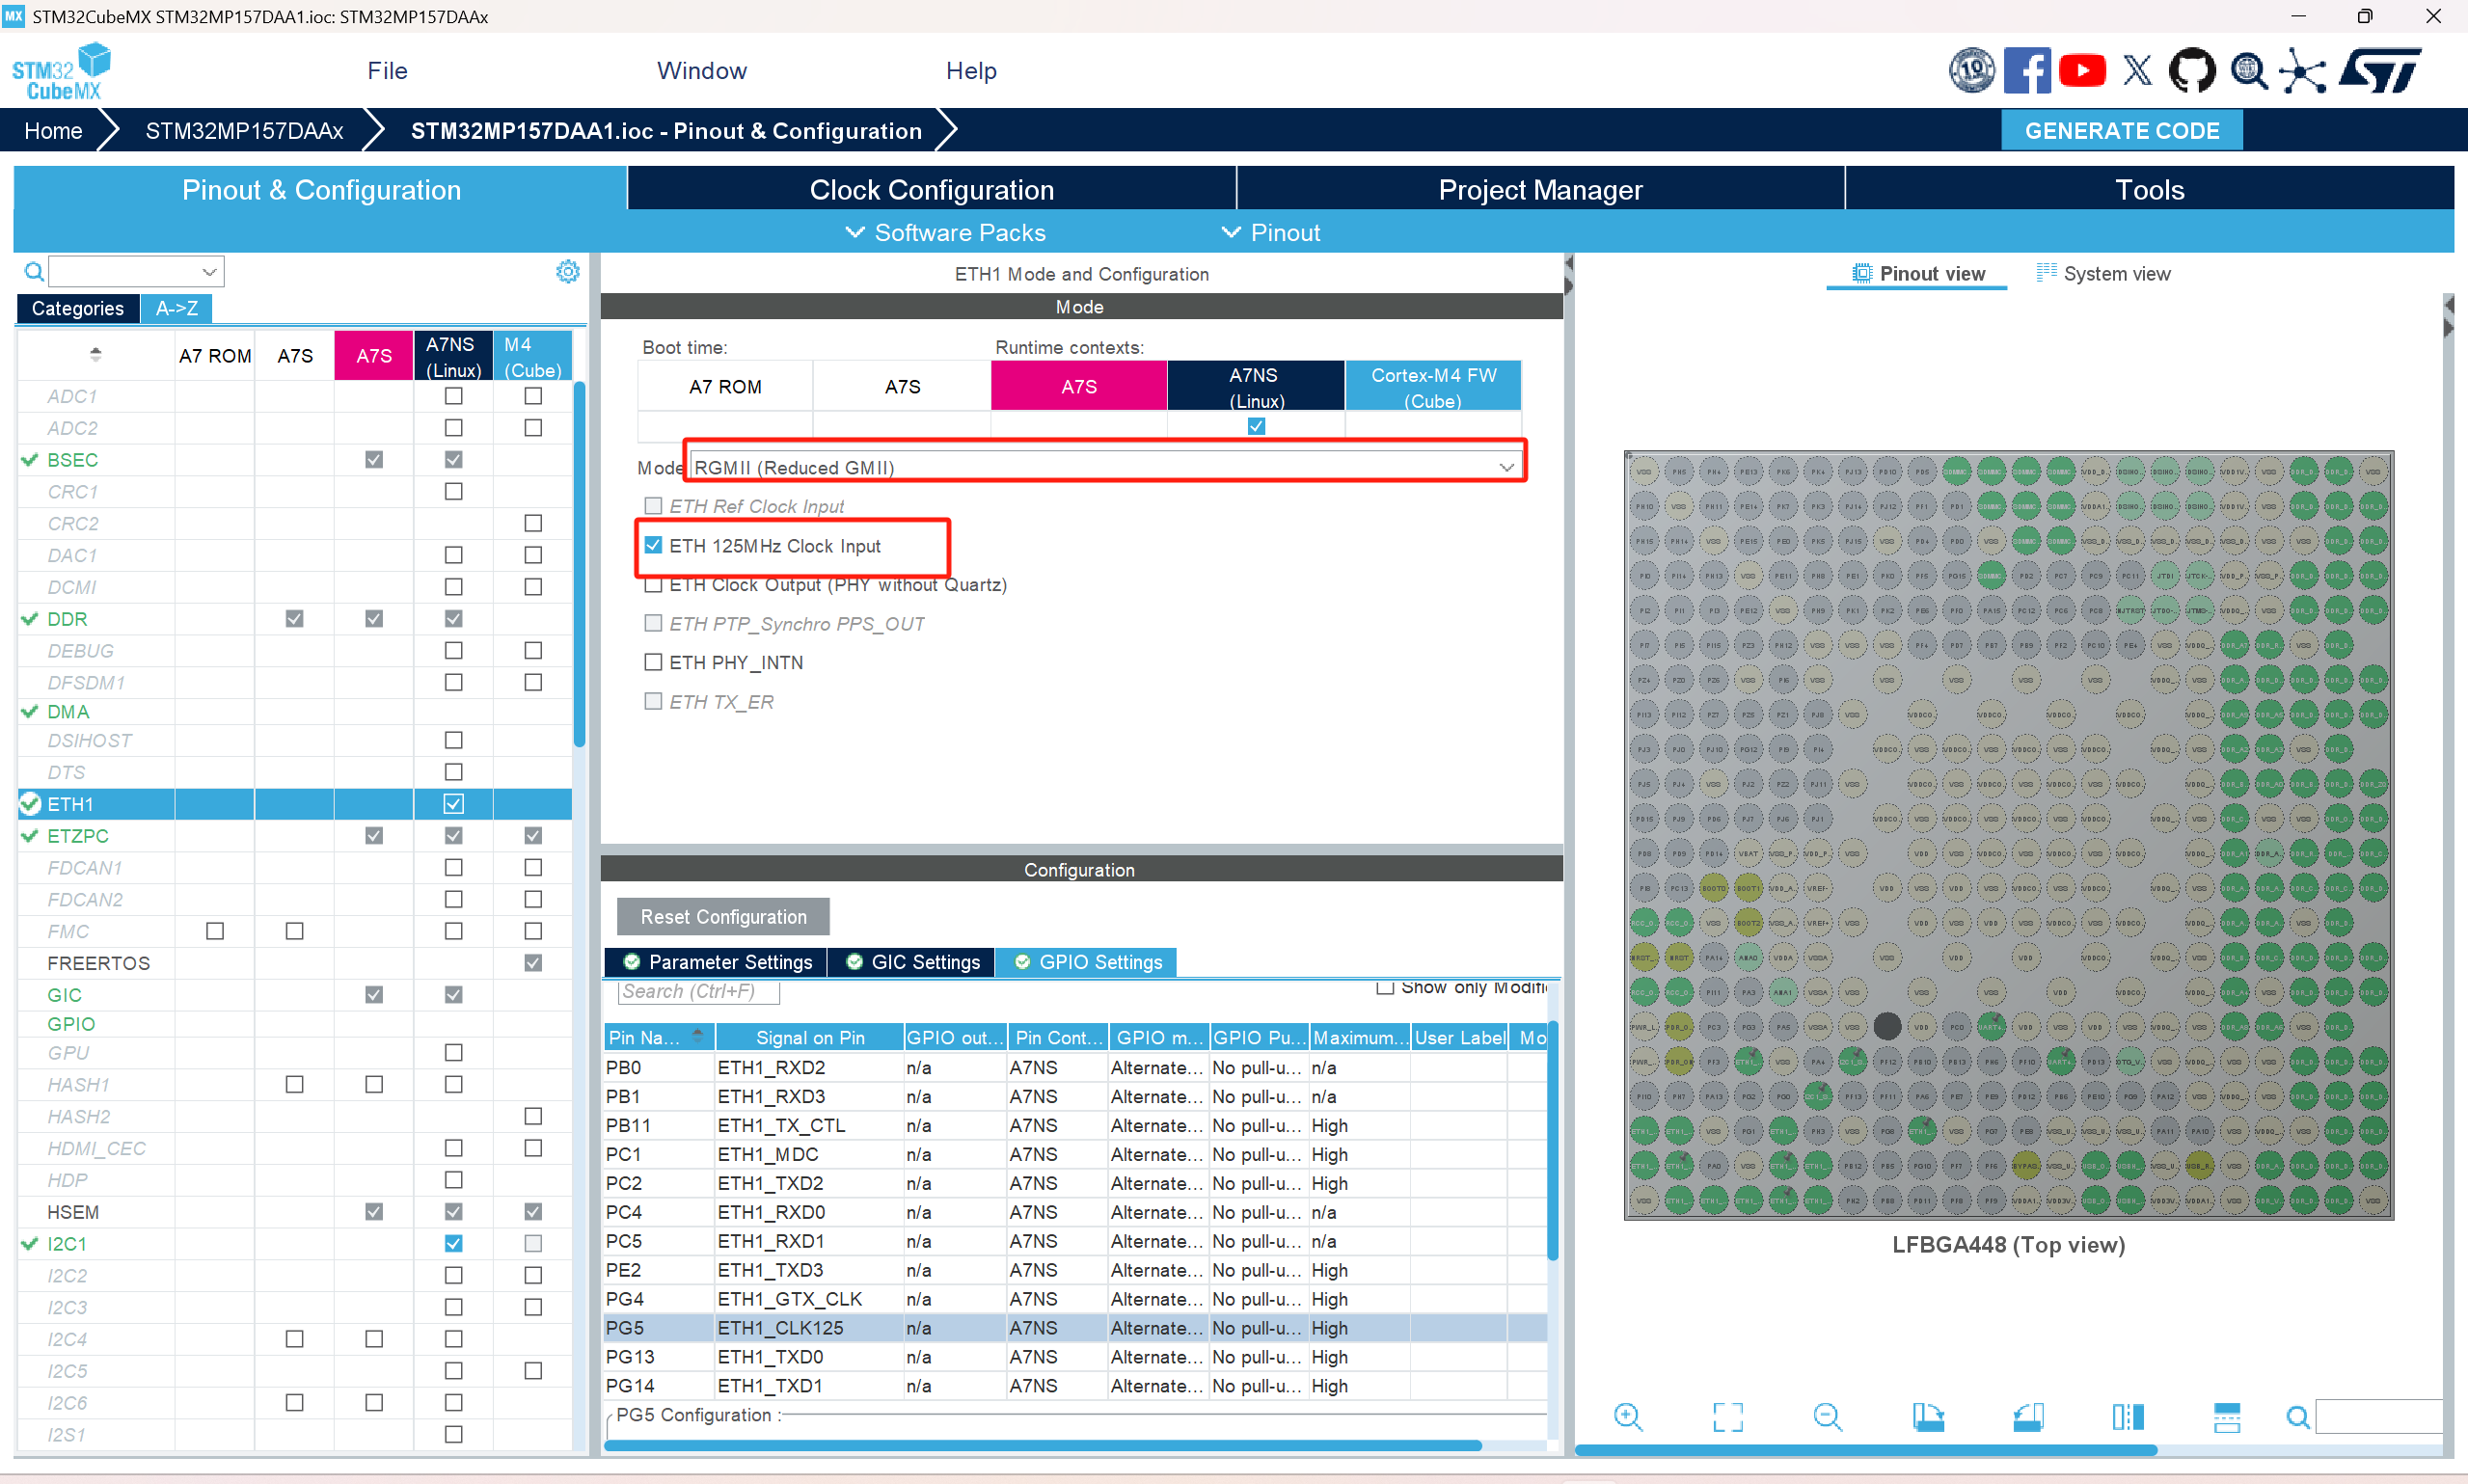Image resolution: width=2468 pixels, height=1484 pixels.
Task: Fit the chip view to the window
Action: pos(1727,1416)
